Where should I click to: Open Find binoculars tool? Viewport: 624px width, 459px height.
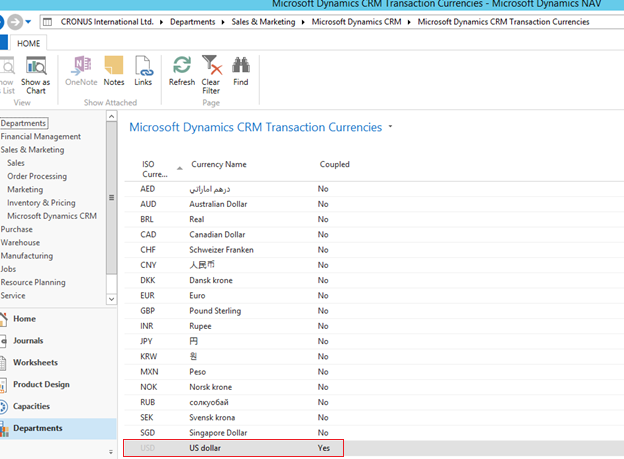click(x=241, y=71)
